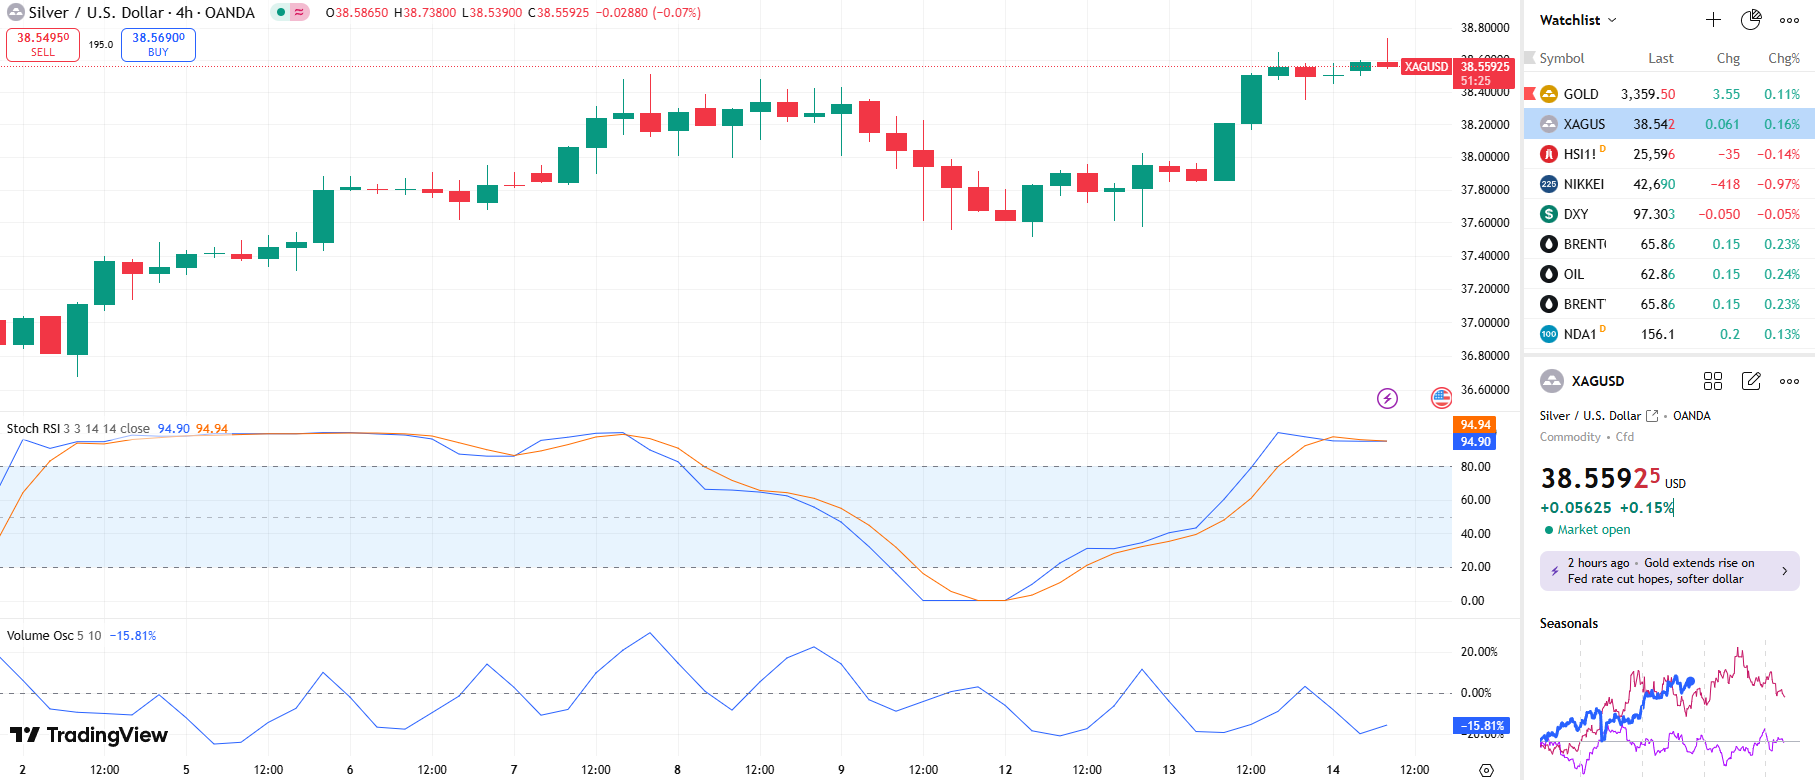The width and height of the screenshot is (1815, 780).
Task: Open the watchlist advanced view pie icon
Action: [x=1751, y=20]
